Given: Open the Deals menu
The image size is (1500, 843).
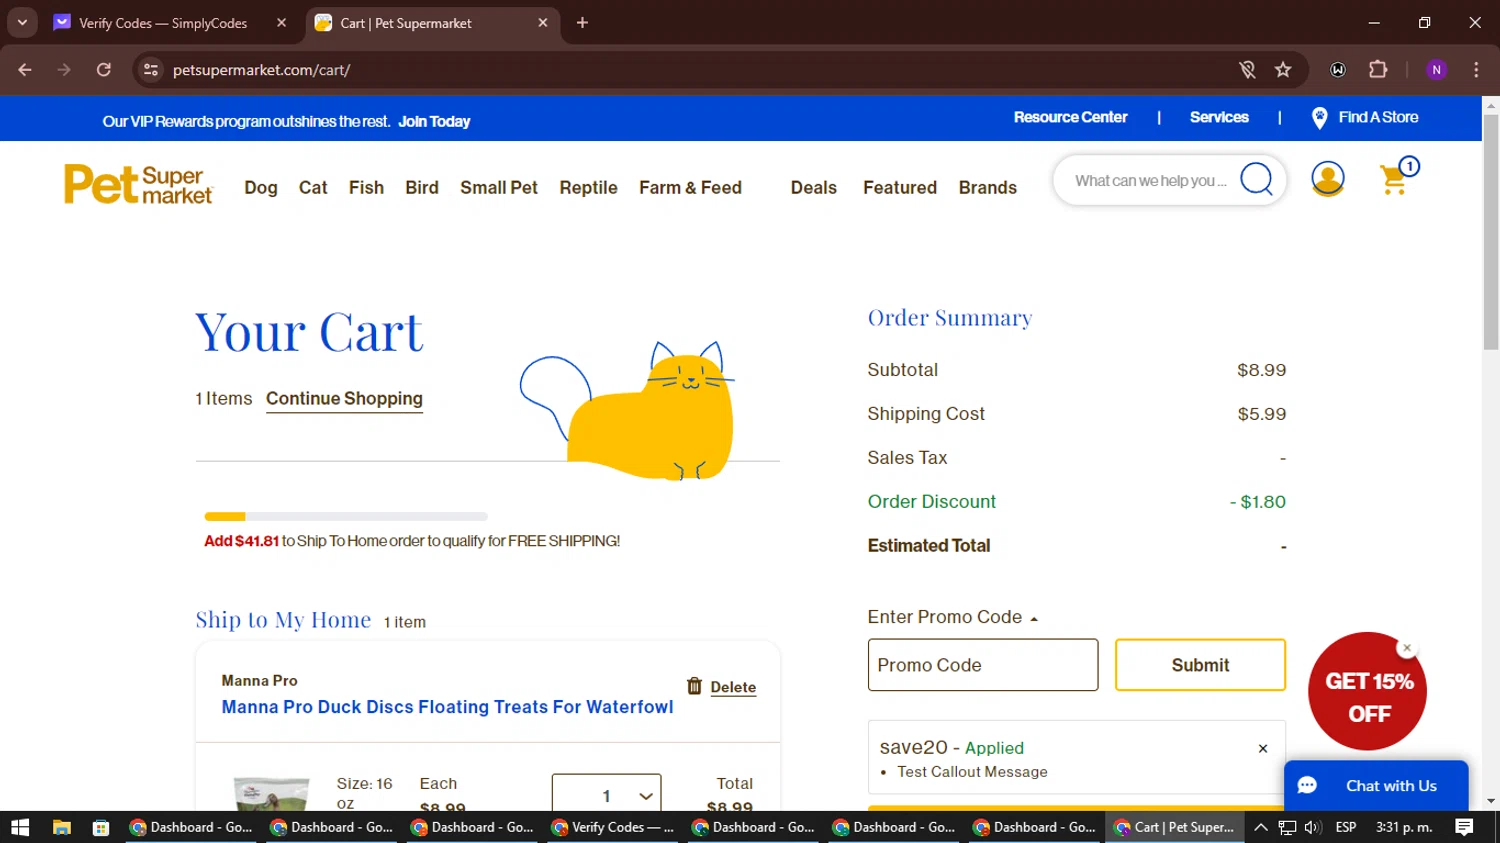Looking at the screenshot, I should click(813, 188).
